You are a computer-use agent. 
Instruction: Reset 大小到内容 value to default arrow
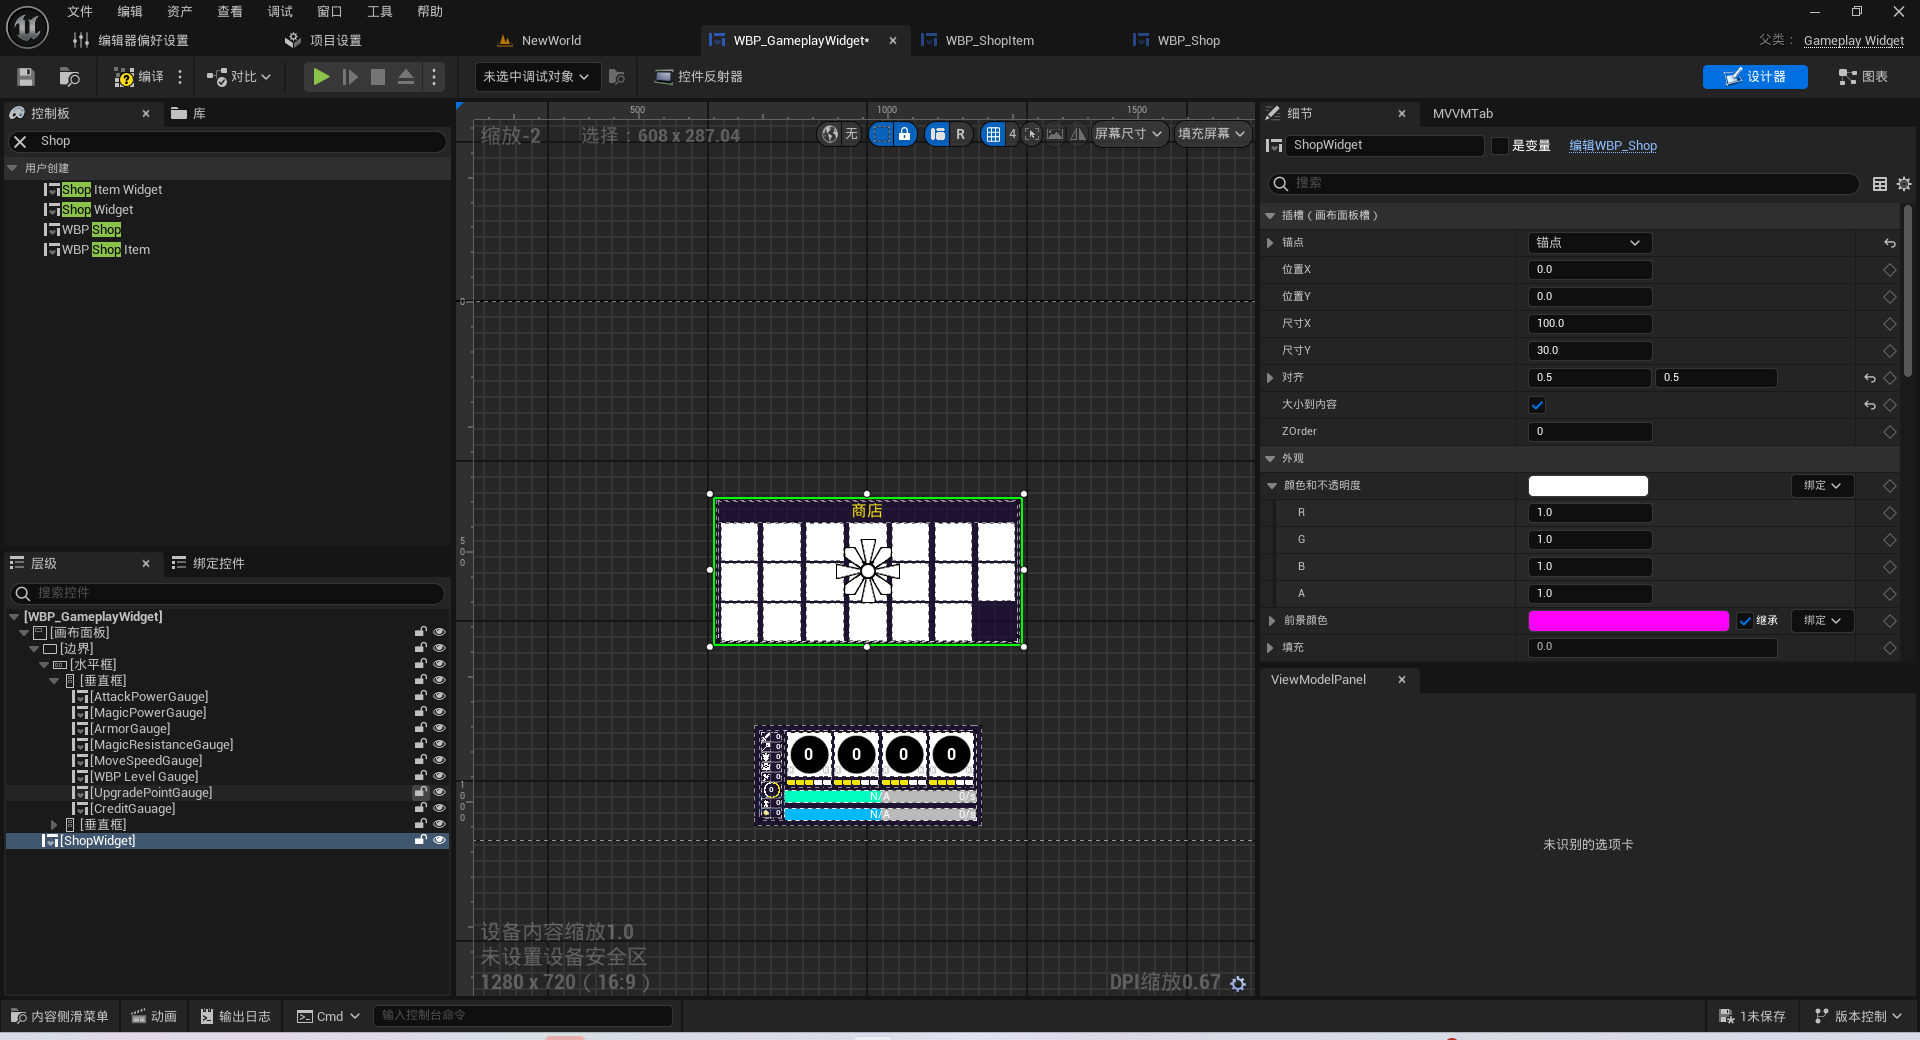pyautogui.click(x=1870, y=405)
